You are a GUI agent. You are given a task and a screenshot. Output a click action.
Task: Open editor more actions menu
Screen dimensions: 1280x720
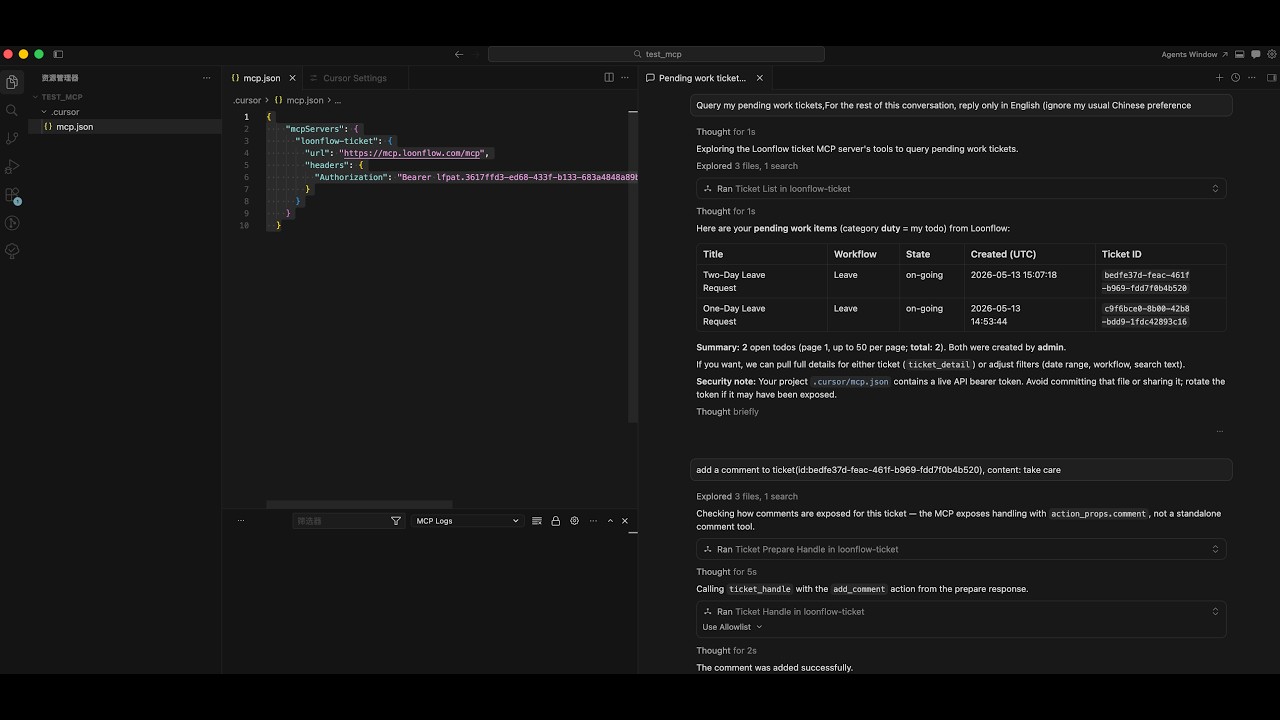pos(624,78)
